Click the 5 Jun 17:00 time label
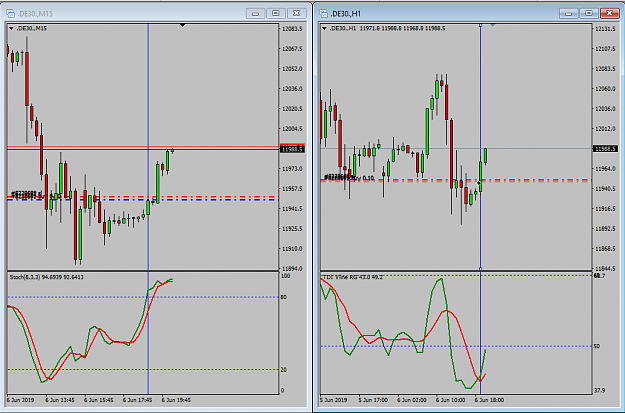Screen dimensions: 625x413 (x=373, y=400)
